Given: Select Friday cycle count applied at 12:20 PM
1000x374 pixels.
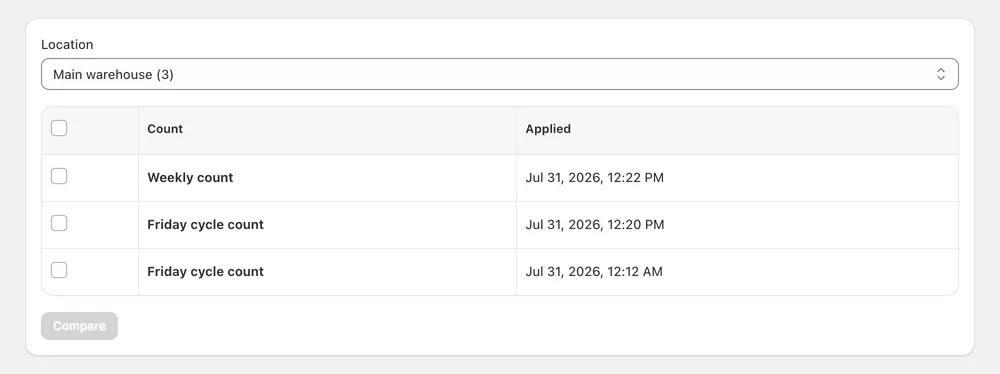Looking at the screenshot, I should (x=205, y=225).
